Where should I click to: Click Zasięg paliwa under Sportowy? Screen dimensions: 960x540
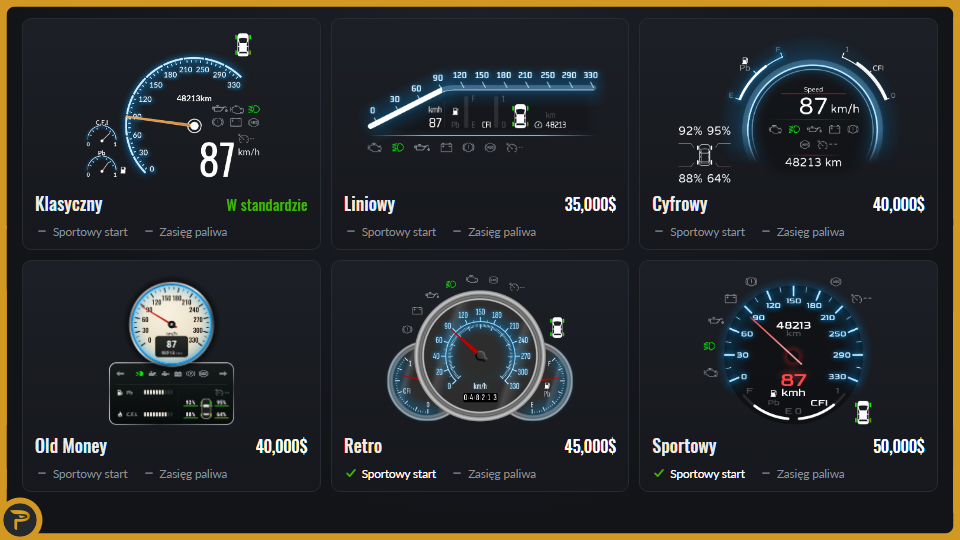pos(811,474)
